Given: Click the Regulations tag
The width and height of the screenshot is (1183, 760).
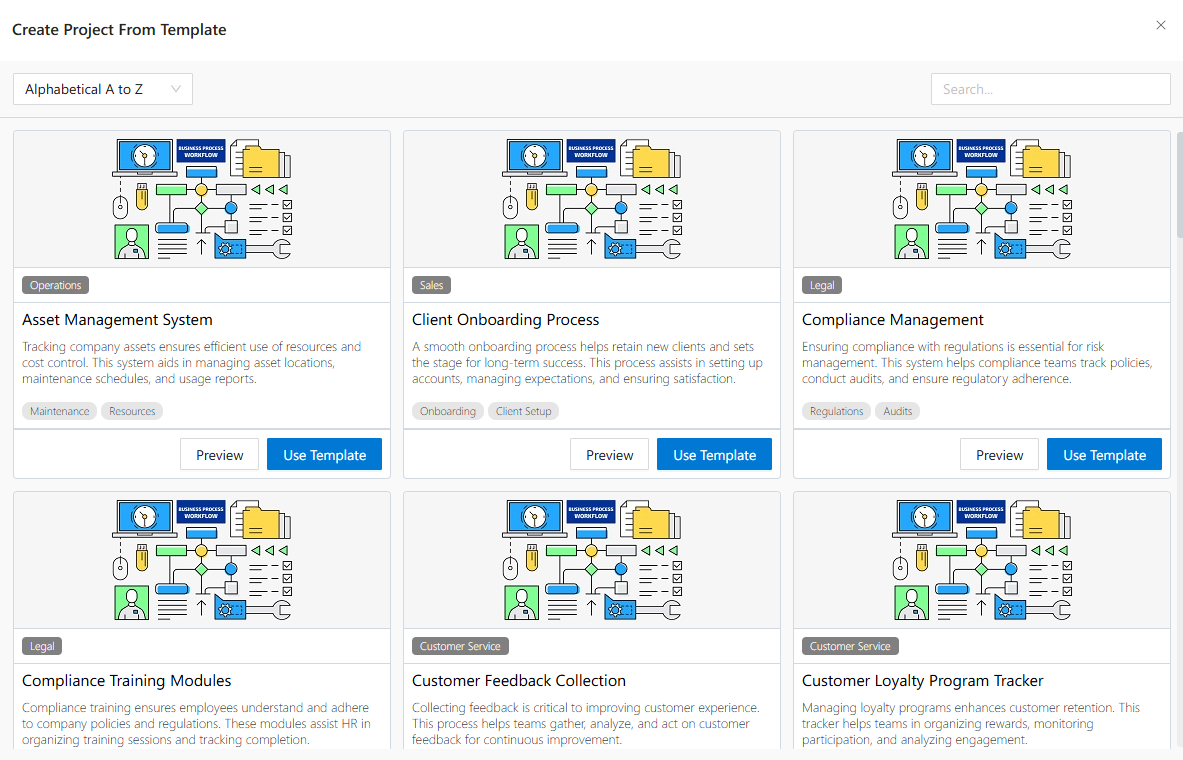Looking at the screenshot, I should (837, 411).
